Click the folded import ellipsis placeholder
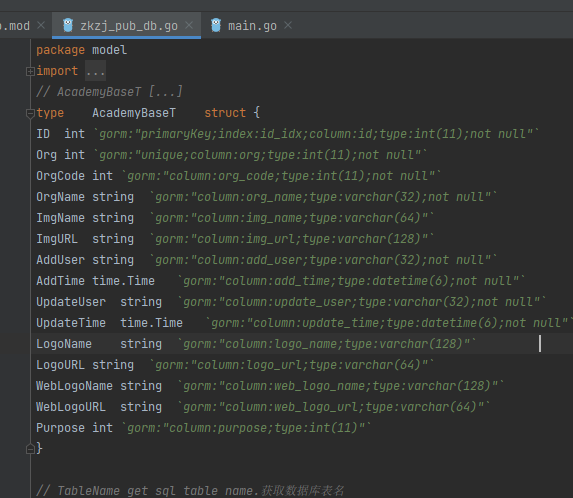 (95, 71)
